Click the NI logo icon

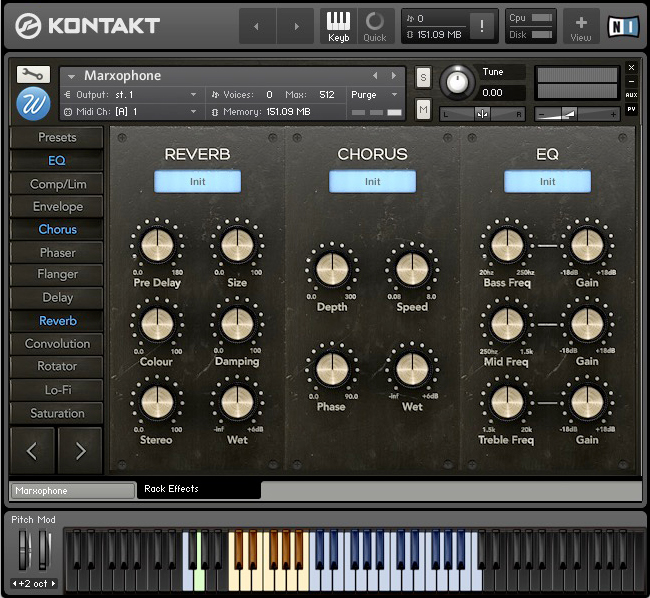pos(623,27)
